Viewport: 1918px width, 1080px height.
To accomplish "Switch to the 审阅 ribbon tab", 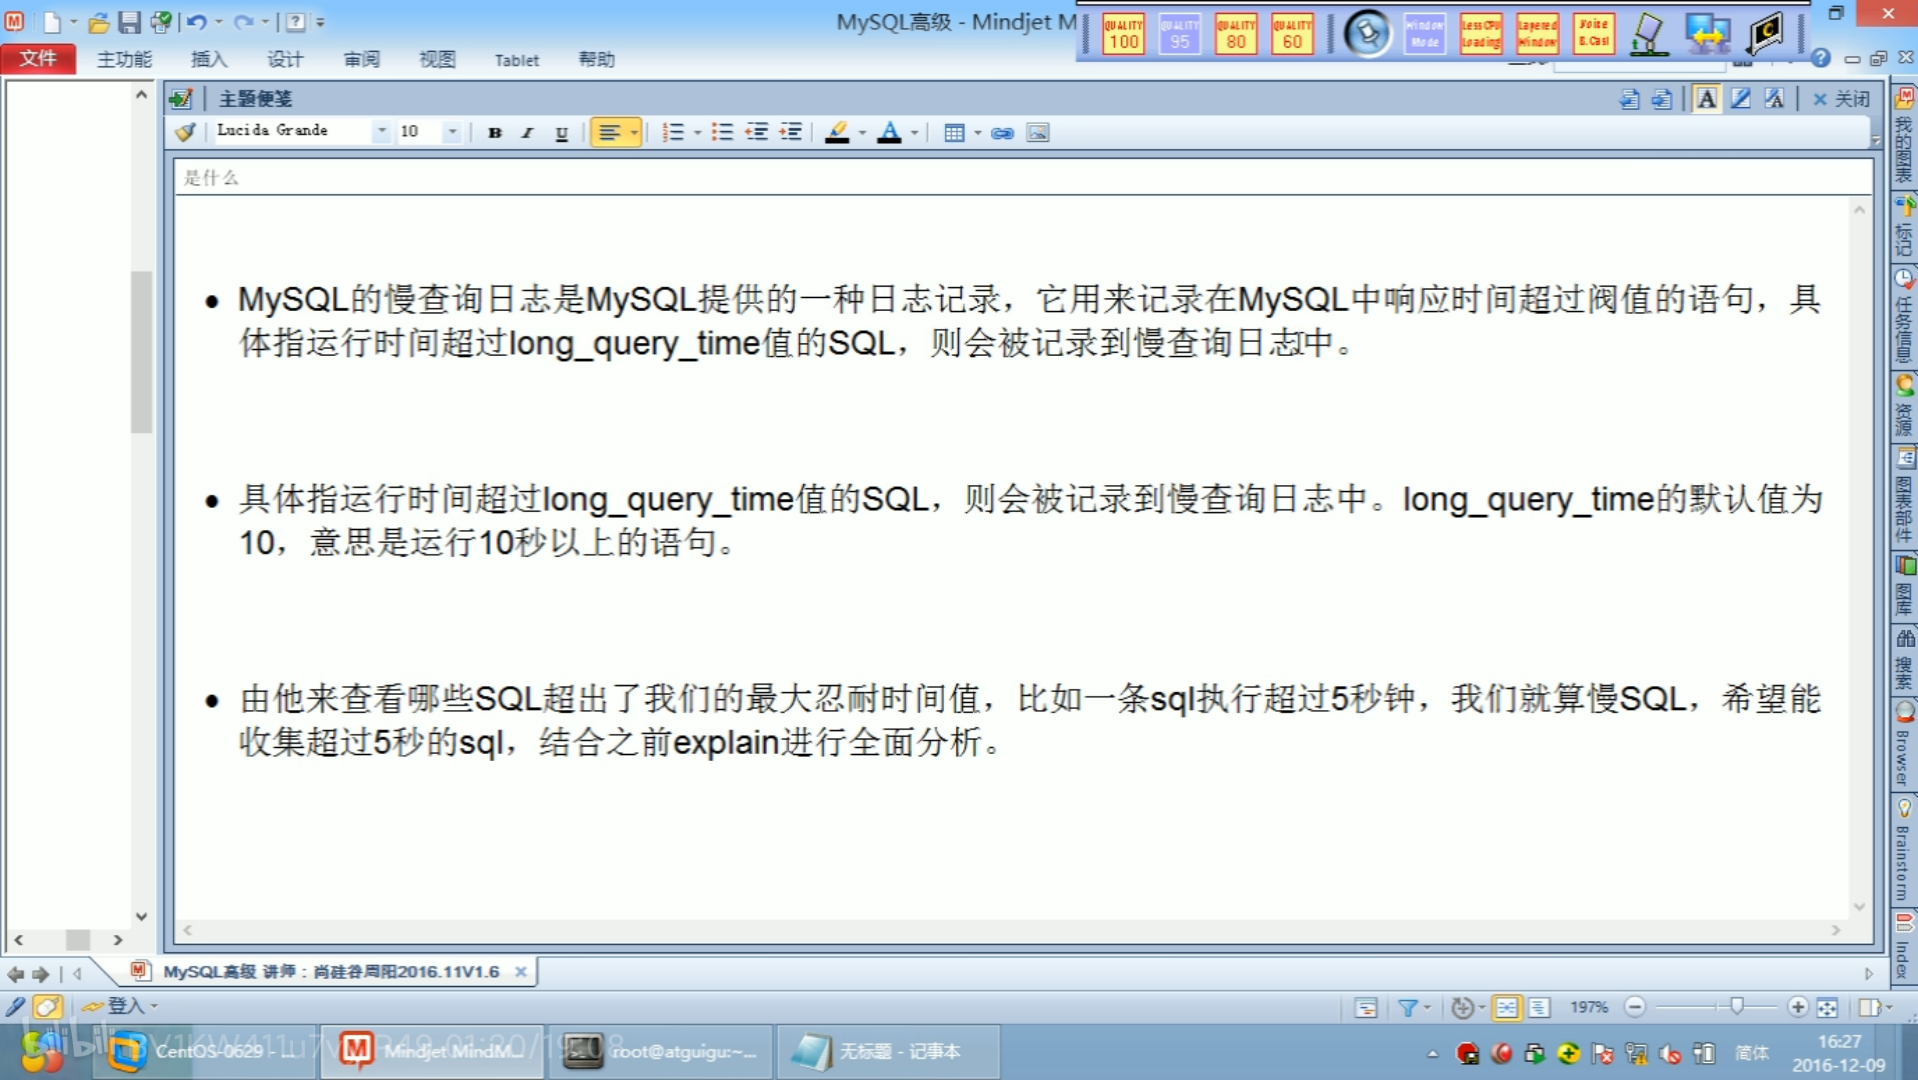I will [x=361, y=59].
